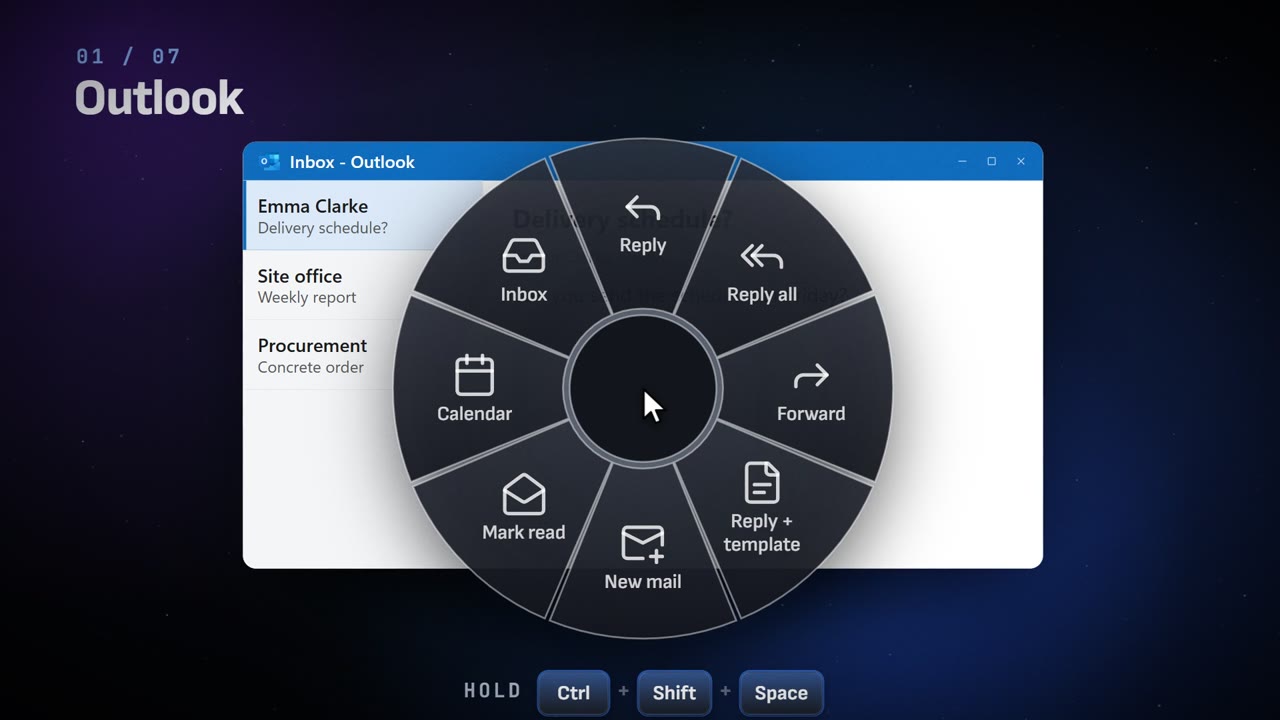Close the Inbox - Outlook window

click(x=1020, y=161)
